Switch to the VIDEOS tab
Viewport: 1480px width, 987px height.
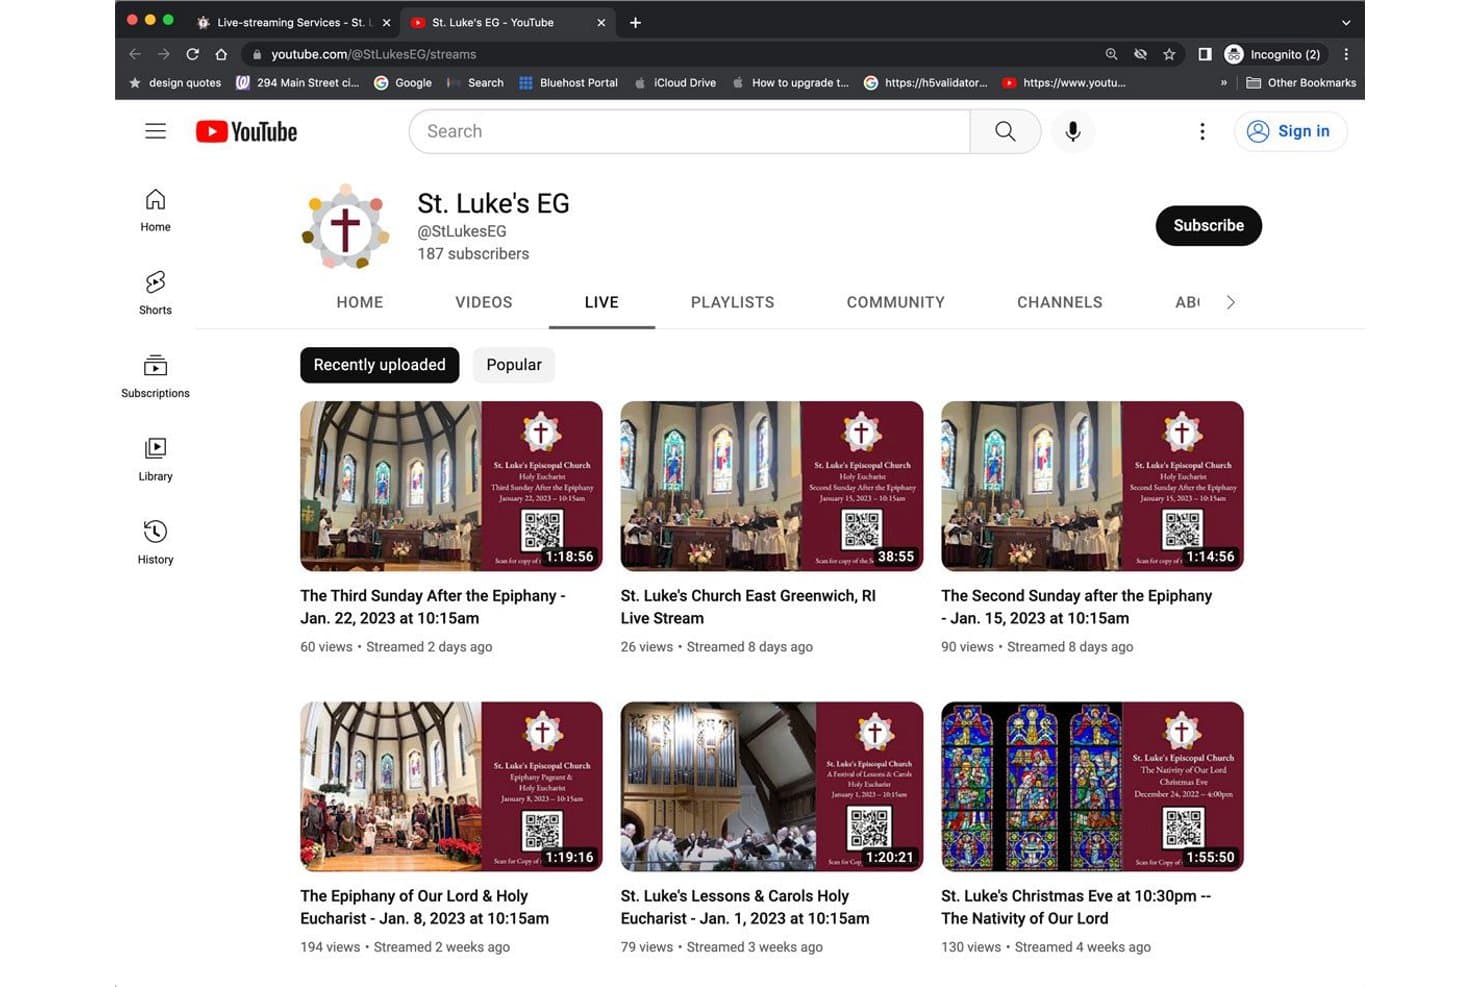tap(484, 302)
